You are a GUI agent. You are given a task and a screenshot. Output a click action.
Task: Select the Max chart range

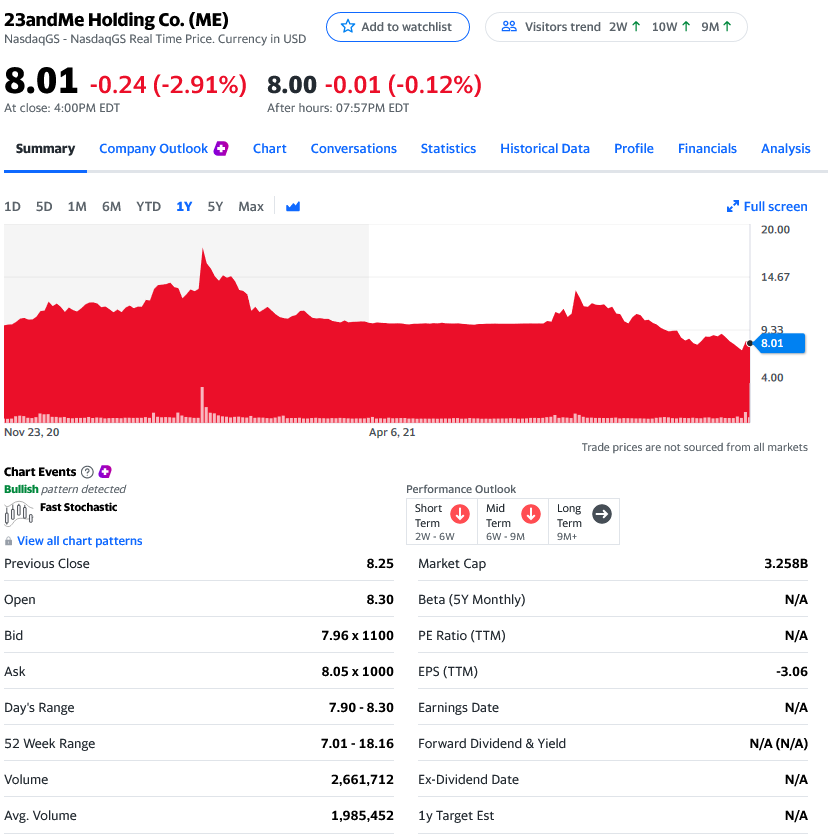click(251, 206)
